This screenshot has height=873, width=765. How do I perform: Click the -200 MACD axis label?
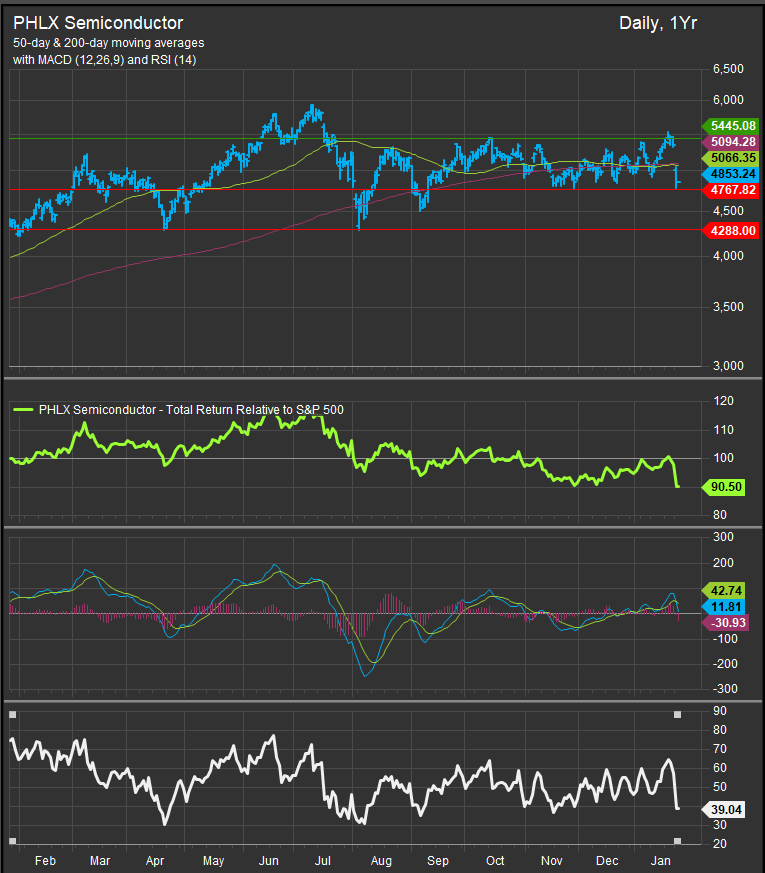click(x=723, y=664)
